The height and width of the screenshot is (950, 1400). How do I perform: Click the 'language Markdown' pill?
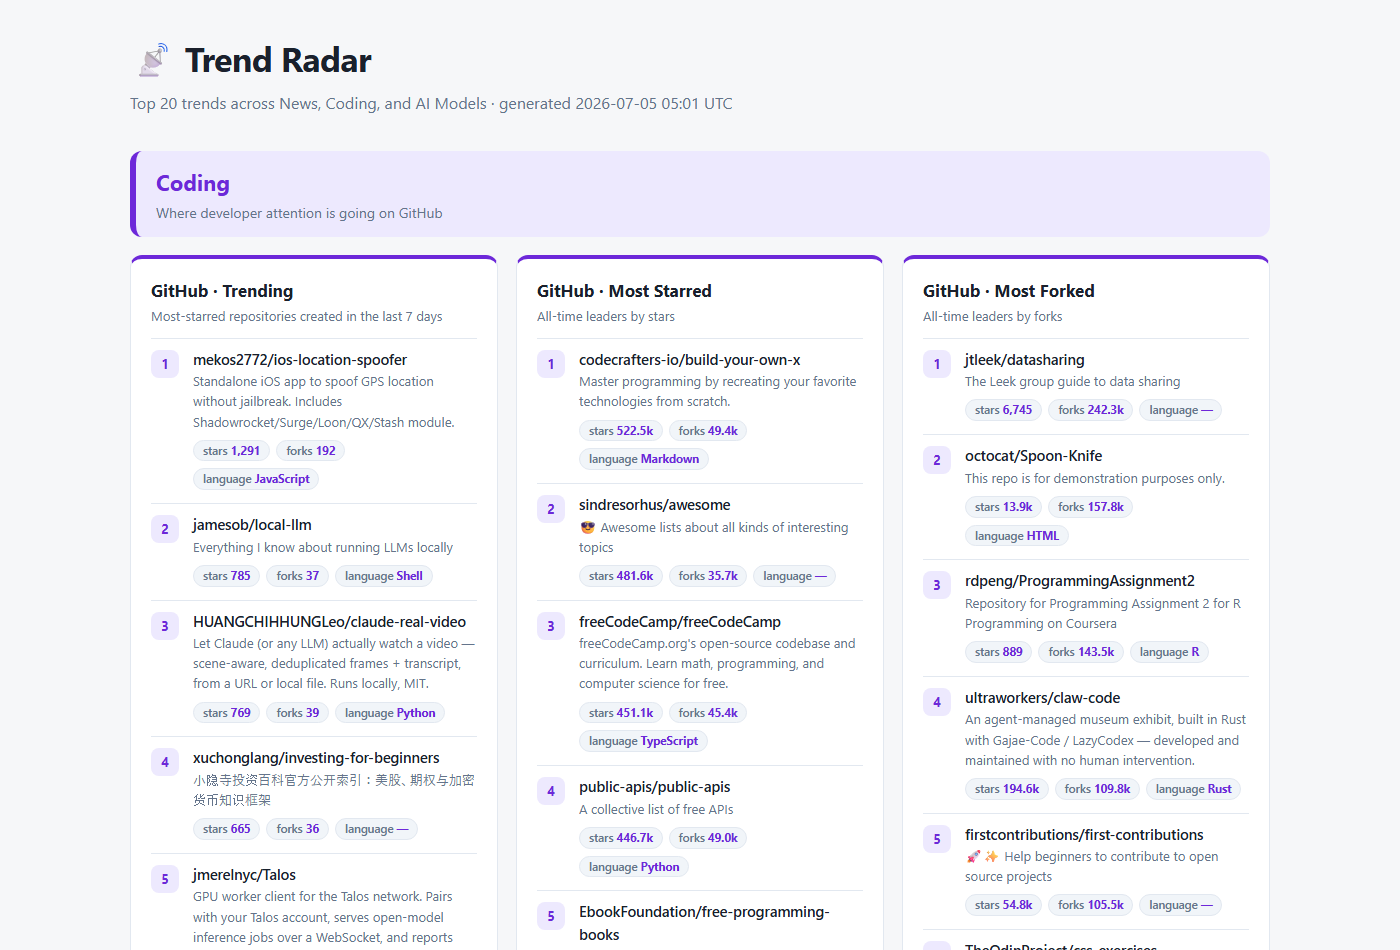(644, 459)
